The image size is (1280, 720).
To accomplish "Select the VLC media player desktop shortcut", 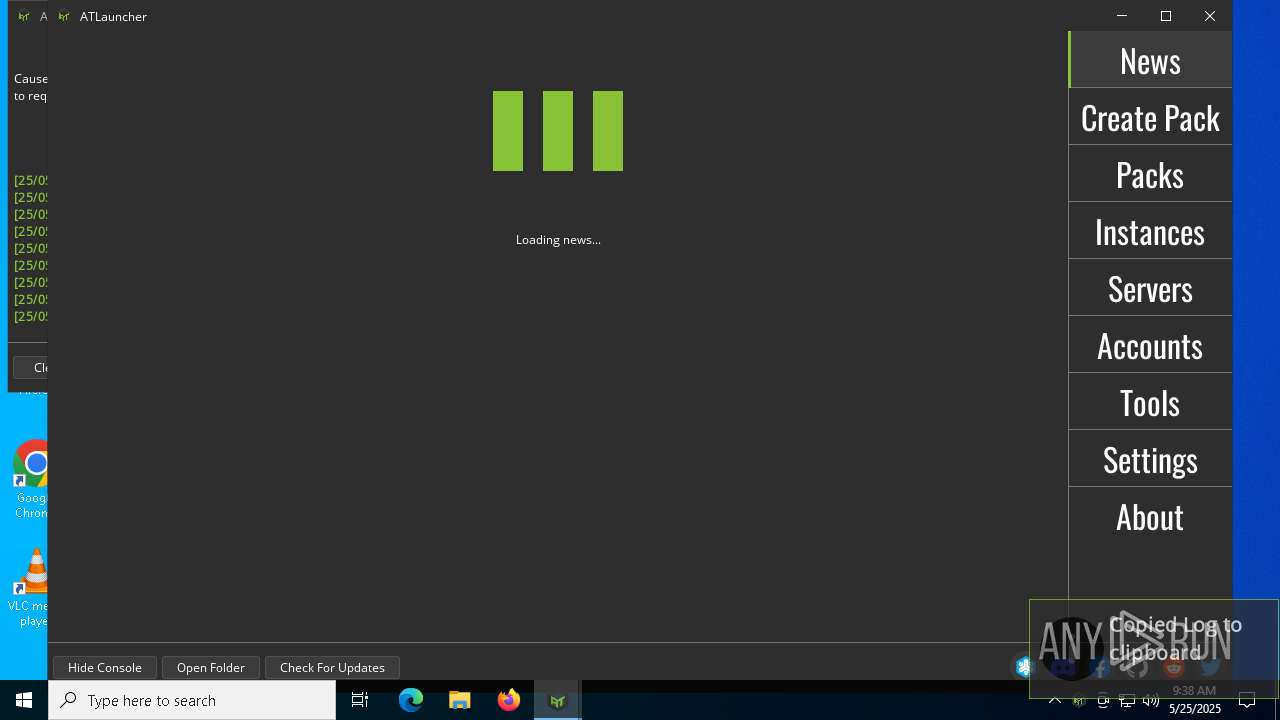I will click(x=30, y=588).
